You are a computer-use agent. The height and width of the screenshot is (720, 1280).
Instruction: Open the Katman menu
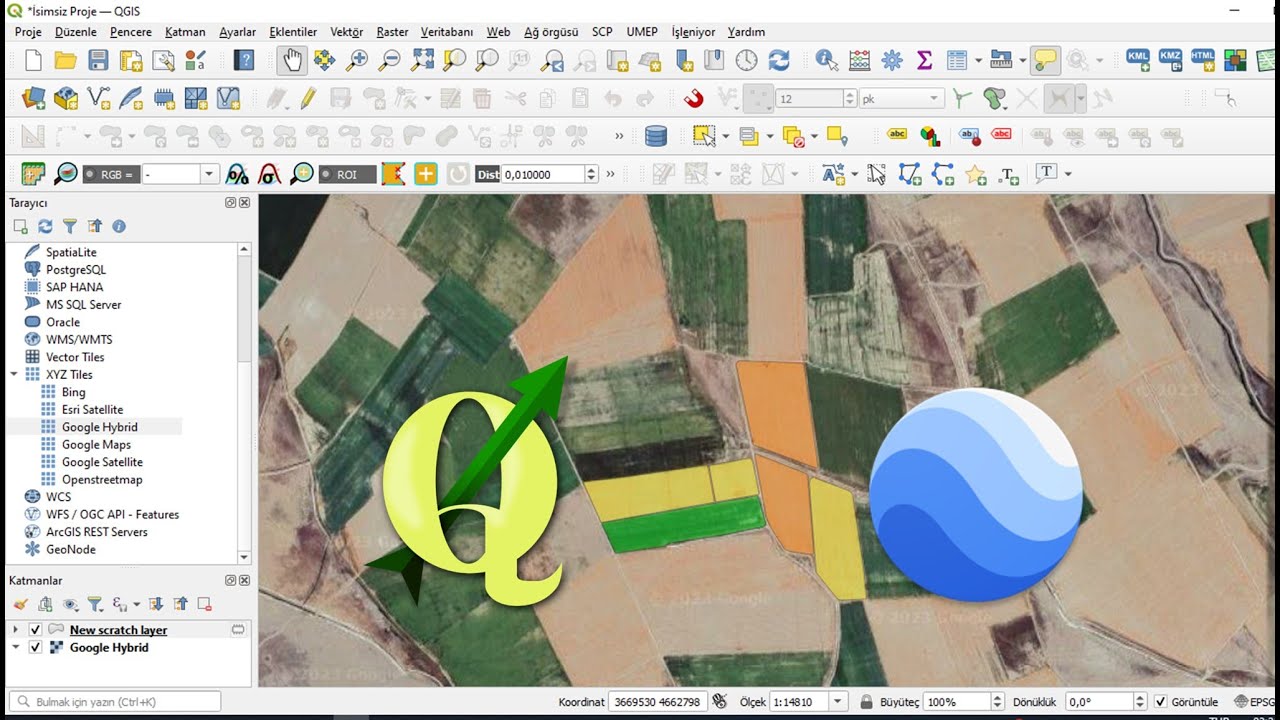click(x=185, y=32)
